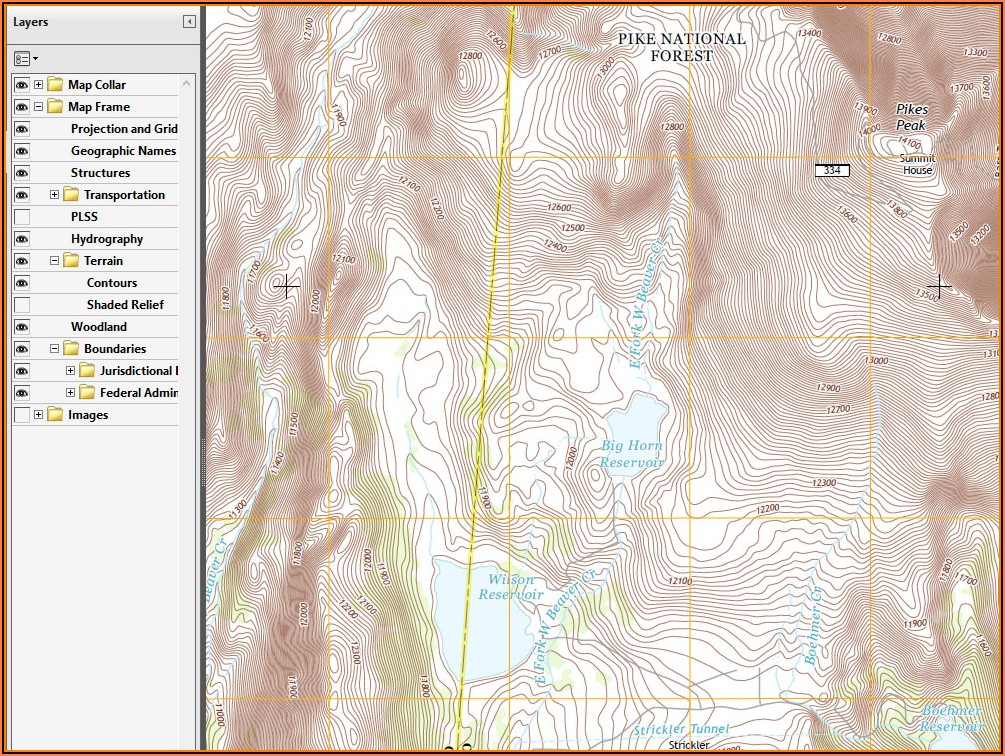Image resolution: width=1005 pixels, height=756 pixels.
Task: Expand the Transportation layer group
Action: tap(55, 195)
